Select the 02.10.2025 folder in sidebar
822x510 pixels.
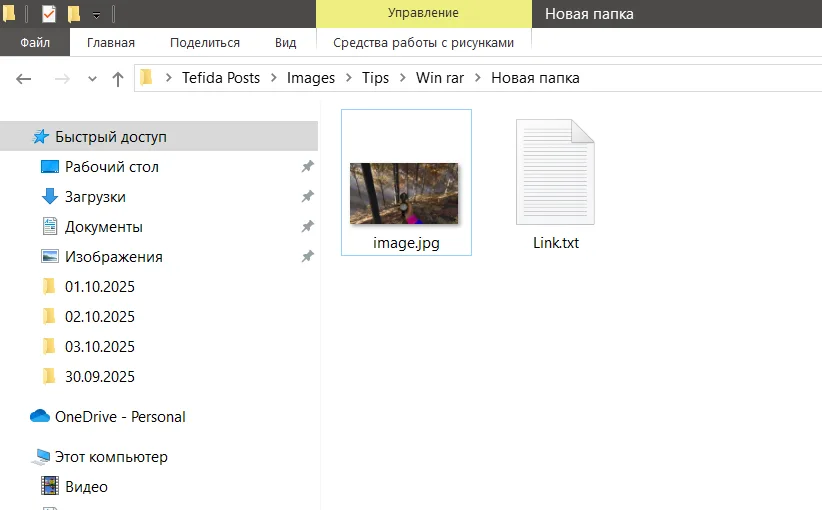coord(99,317)
